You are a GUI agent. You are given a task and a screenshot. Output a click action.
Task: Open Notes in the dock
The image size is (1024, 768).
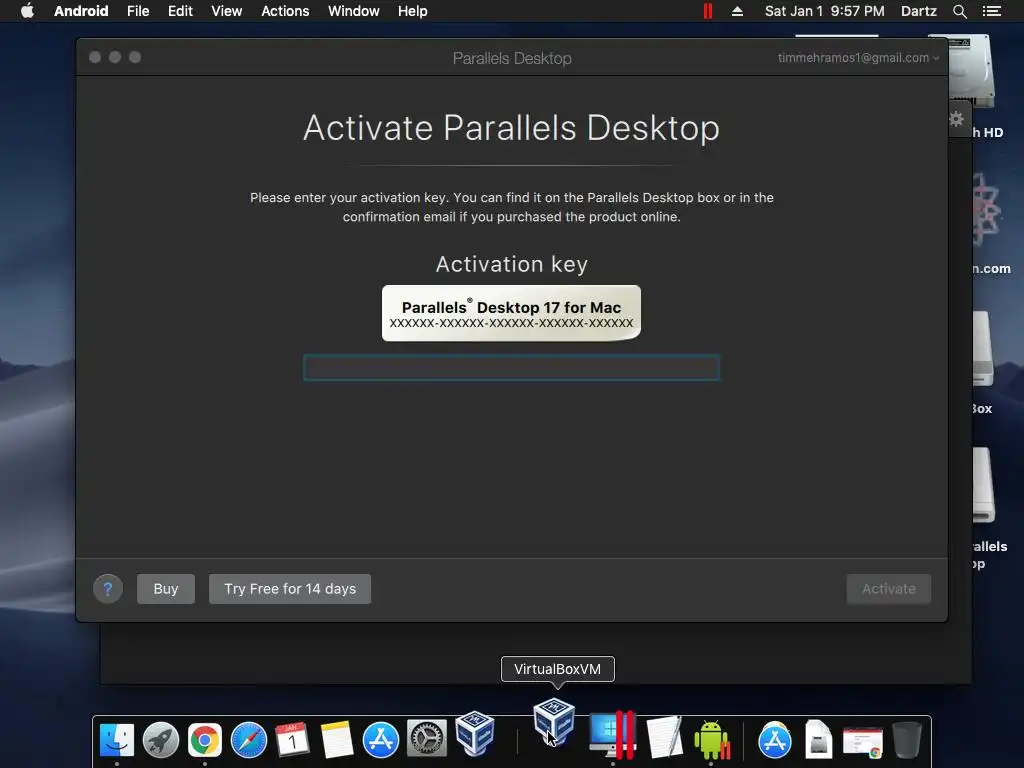coord(337,740)
